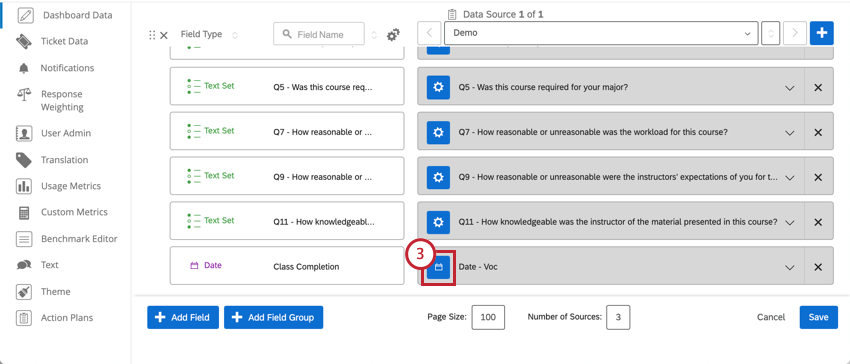Open the Usage Metrics section
This screenshot has width=850, height=364.
(59, 186)
